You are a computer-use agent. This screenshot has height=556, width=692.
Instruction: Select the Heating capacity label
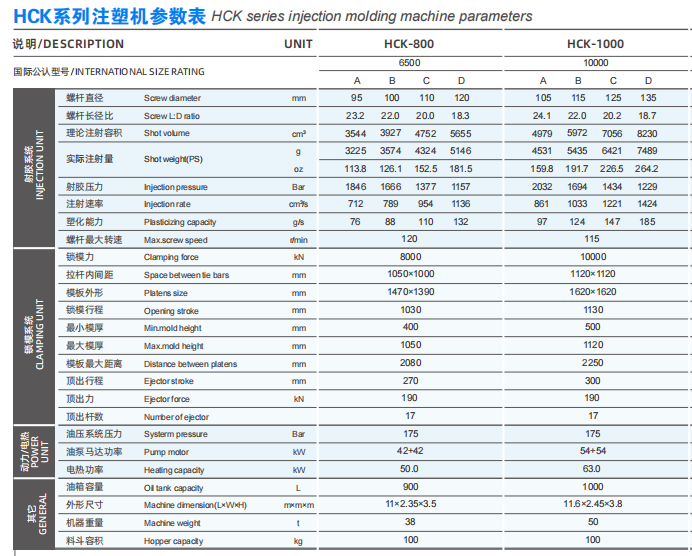[x=174, y=470]
